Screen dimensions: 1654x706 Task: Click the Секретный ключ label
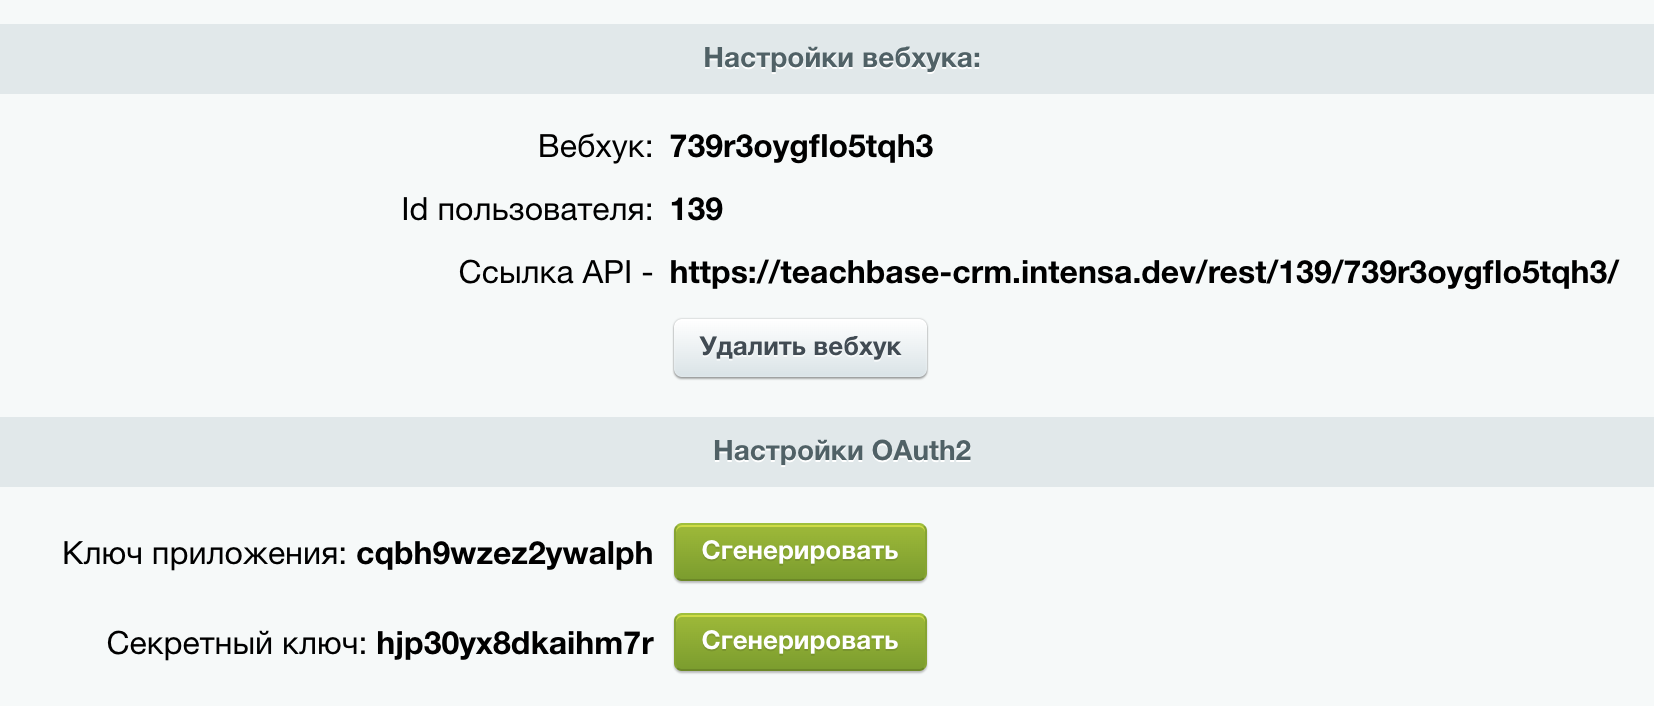237,643
